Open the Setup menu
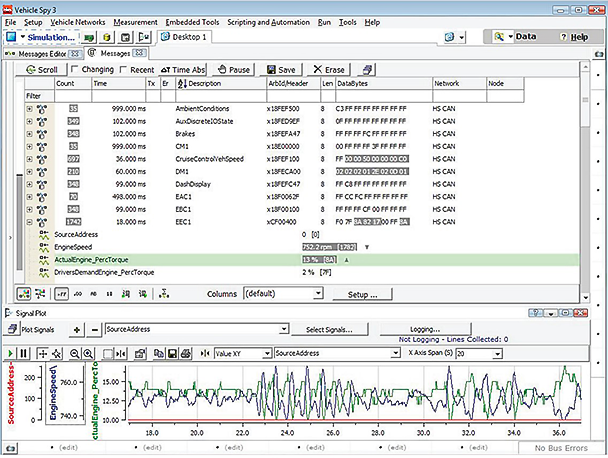608x458 pixels. click(x=33, y=22)
